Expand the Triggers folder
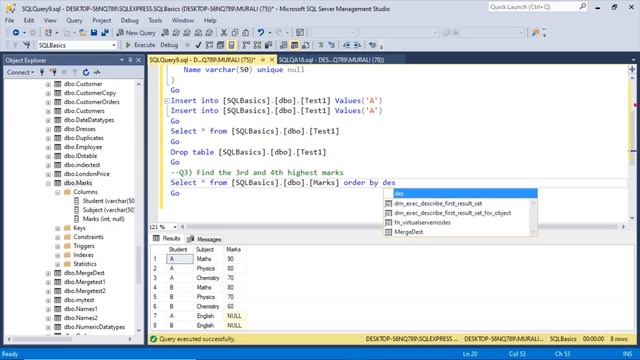640x360 pixels. [58, 246]
